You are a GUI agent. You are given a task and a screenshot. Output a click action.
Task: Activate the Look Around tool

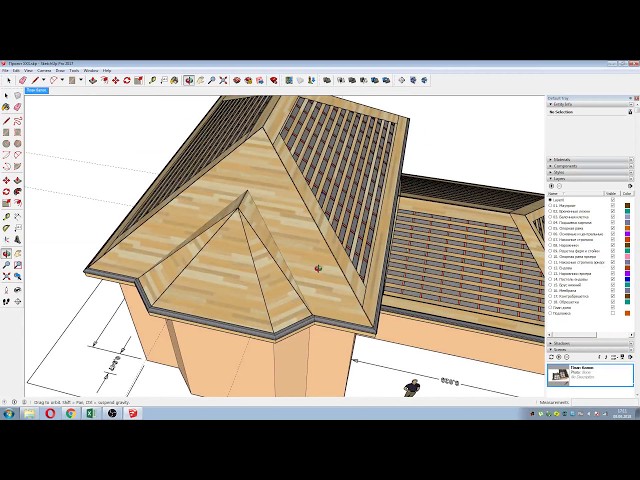(18, 290)
